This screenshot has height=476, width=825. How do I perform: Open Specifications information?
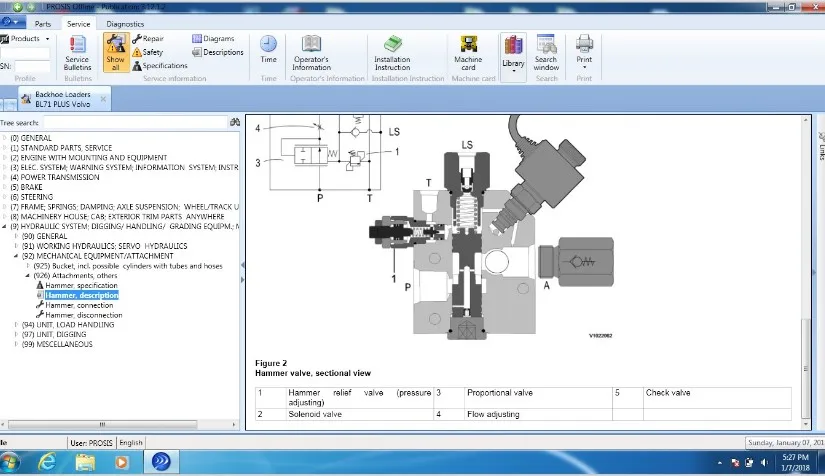point(160,66)
